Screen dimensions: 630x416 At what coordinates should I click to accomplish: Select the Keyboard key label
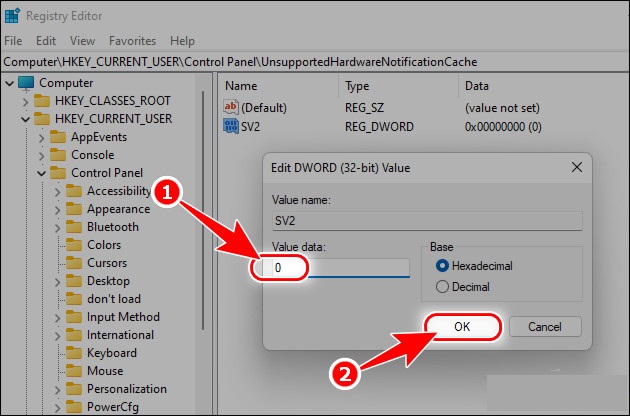click(112, 353)
